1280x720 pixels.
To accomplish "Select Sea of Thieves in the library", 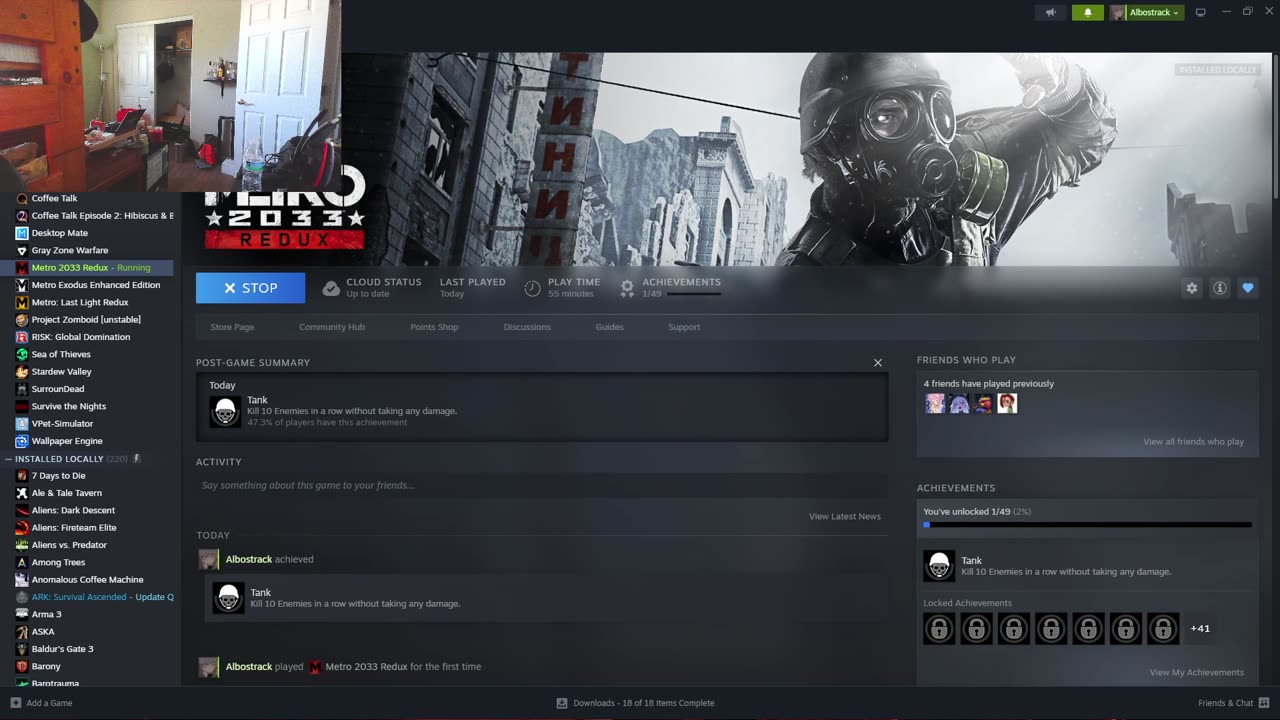I will pos(61,354).
